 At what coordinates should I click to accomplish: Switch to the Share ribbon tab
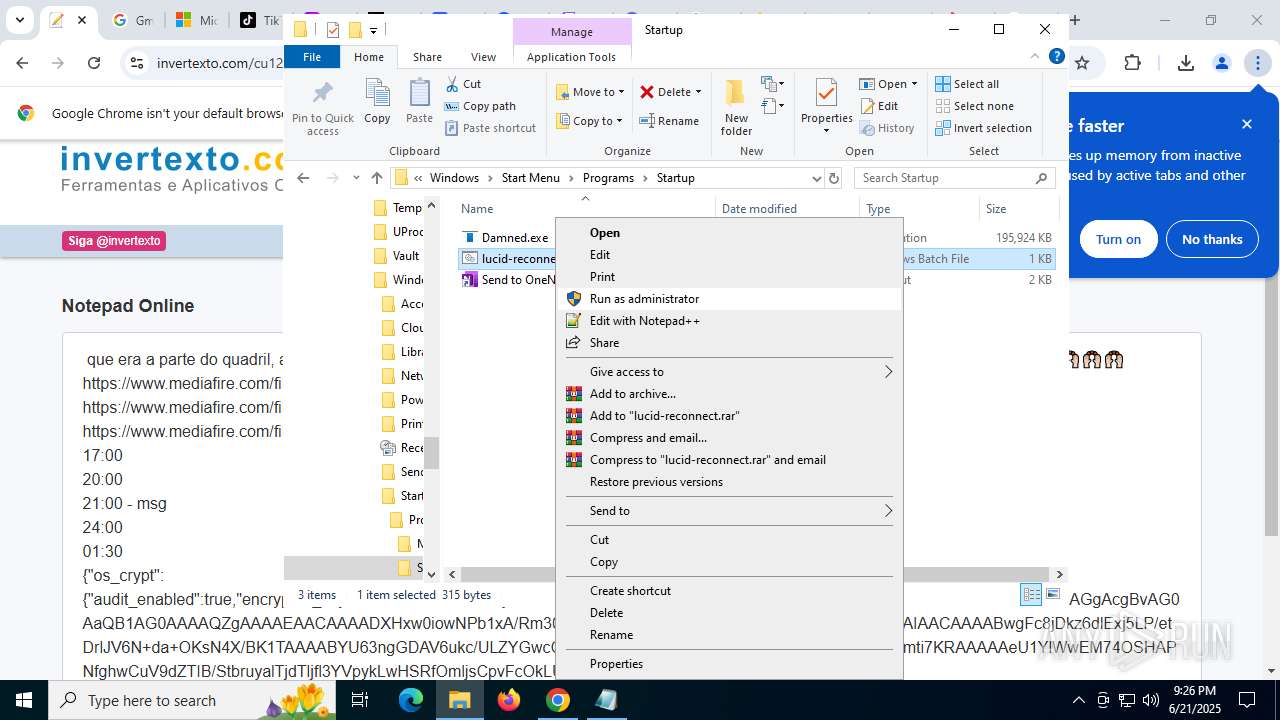coord(427,57)
